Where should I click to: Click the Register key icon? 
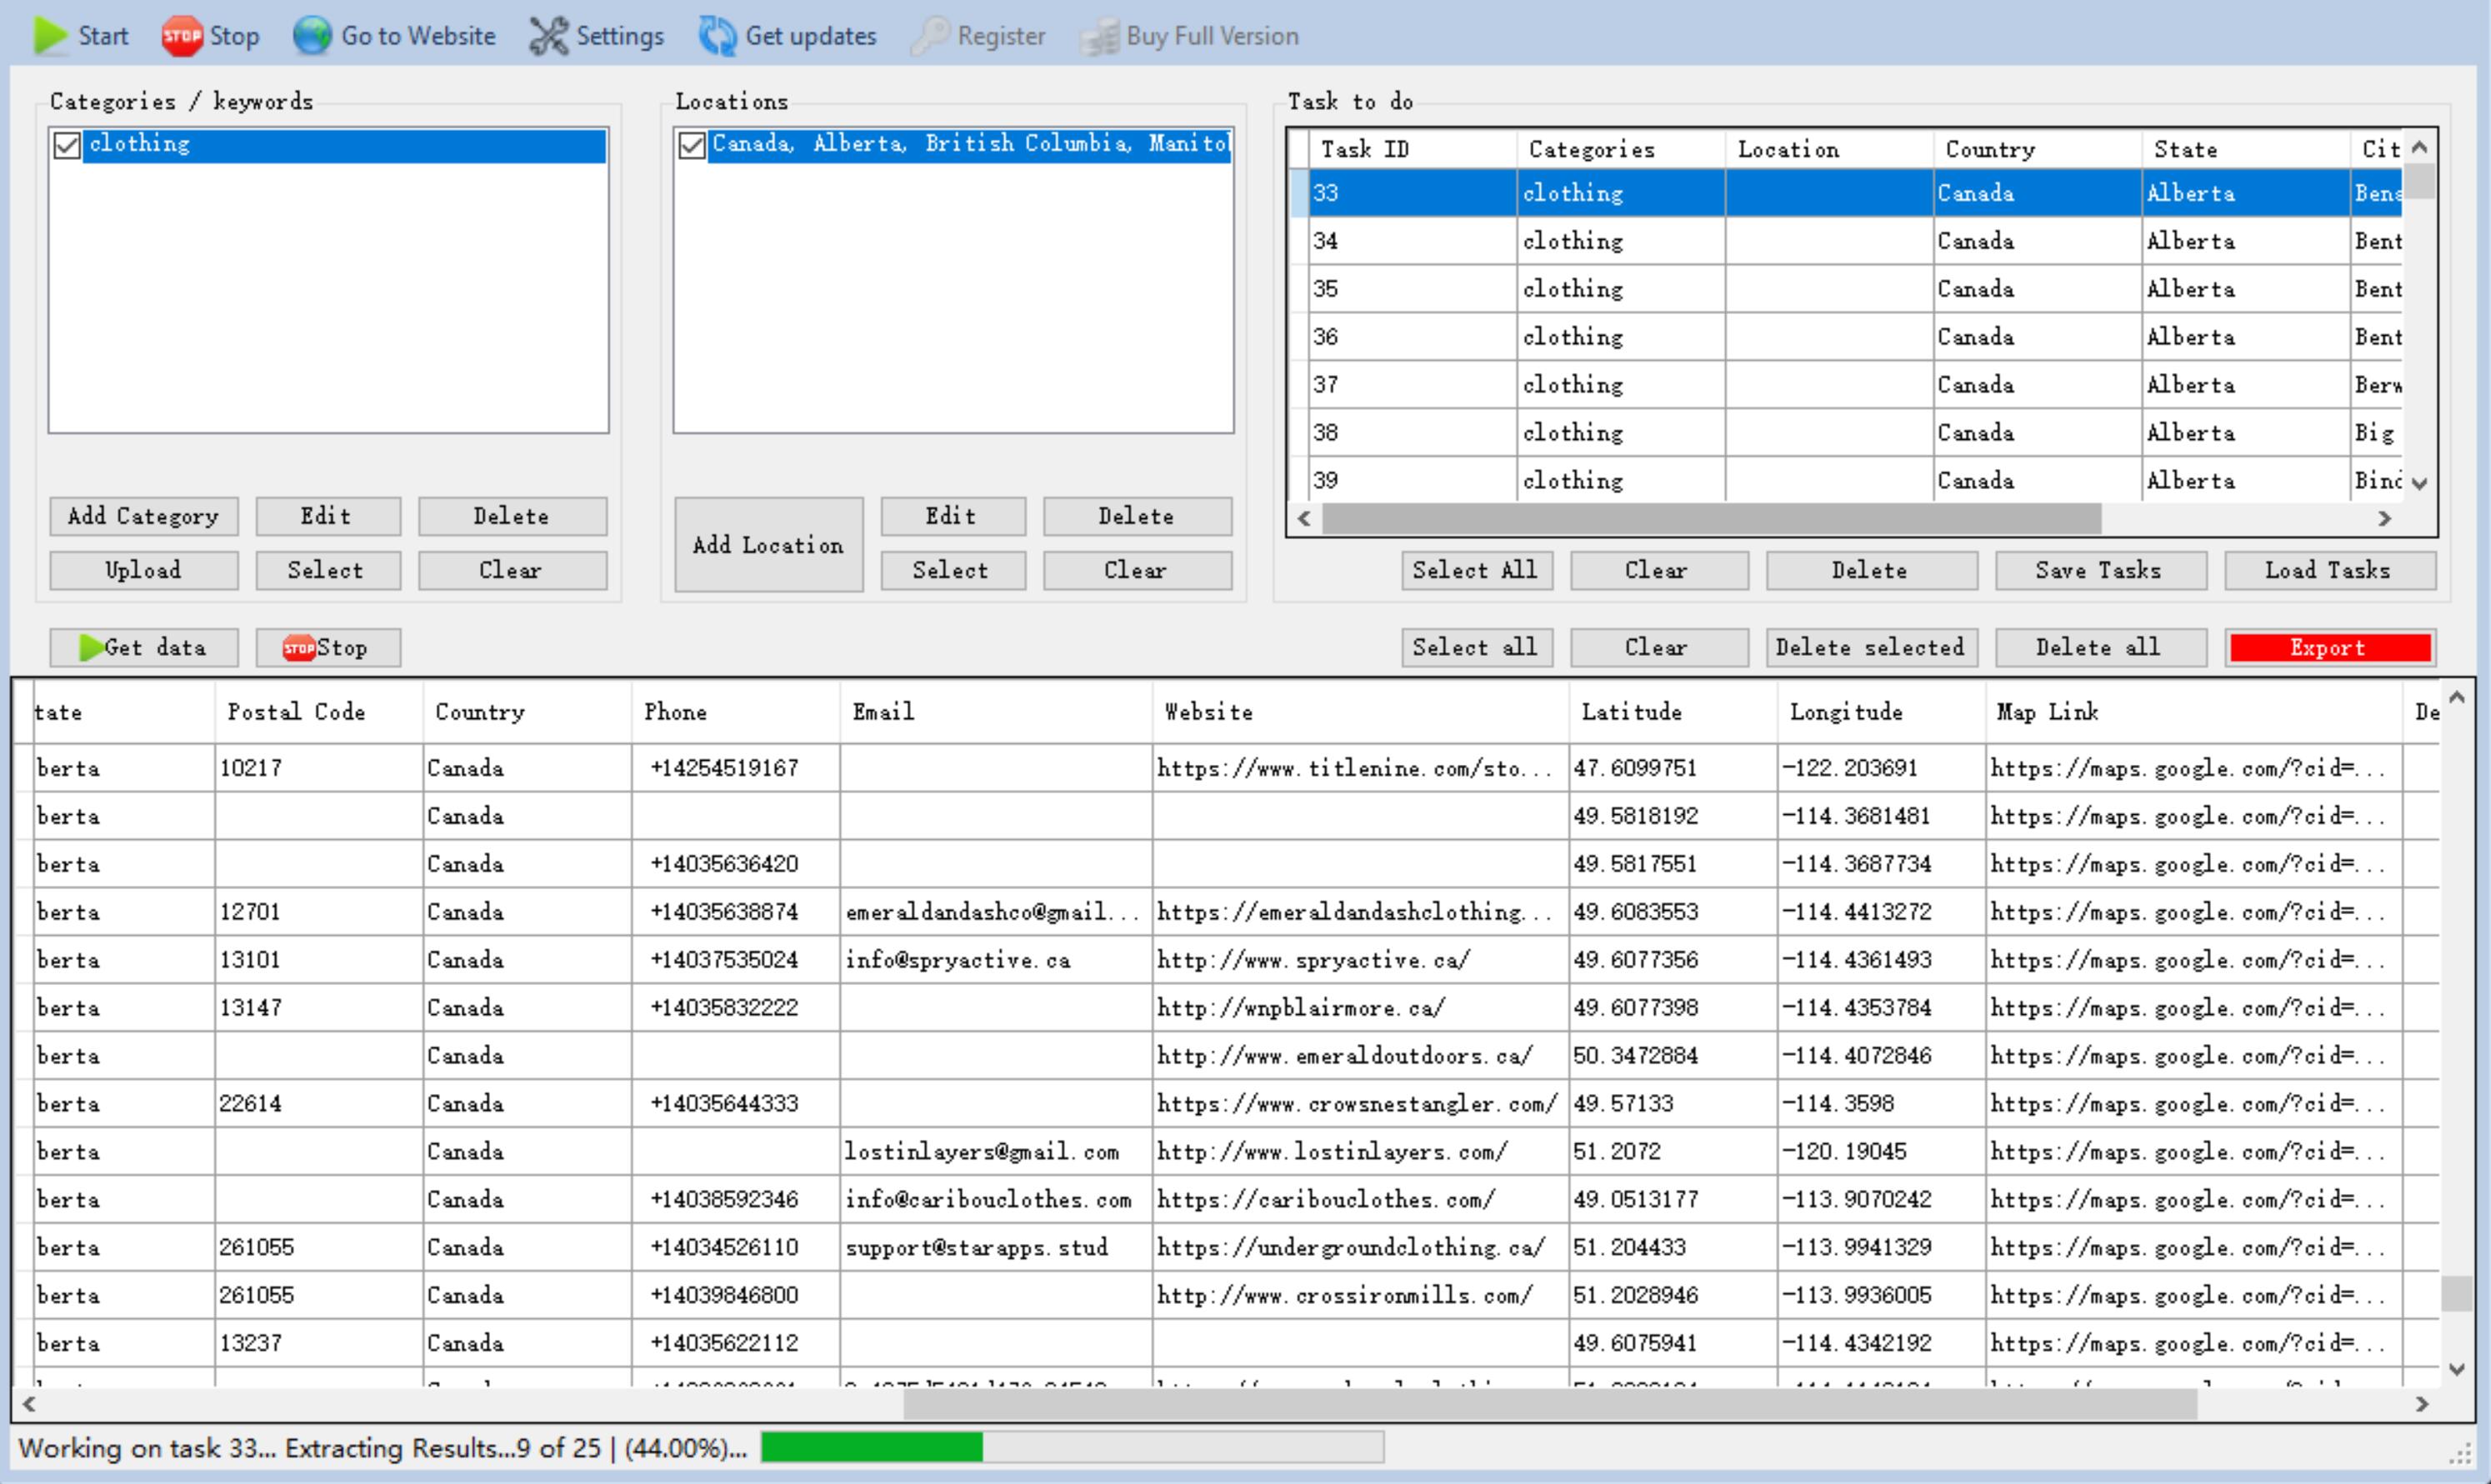pyautogui.click(x=930, y=36)
